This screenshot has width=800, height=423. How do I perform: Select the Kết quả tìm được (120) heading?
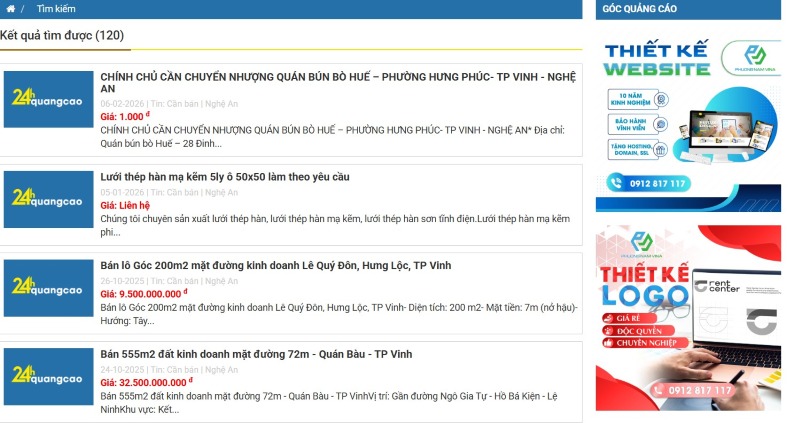point(62,35)
